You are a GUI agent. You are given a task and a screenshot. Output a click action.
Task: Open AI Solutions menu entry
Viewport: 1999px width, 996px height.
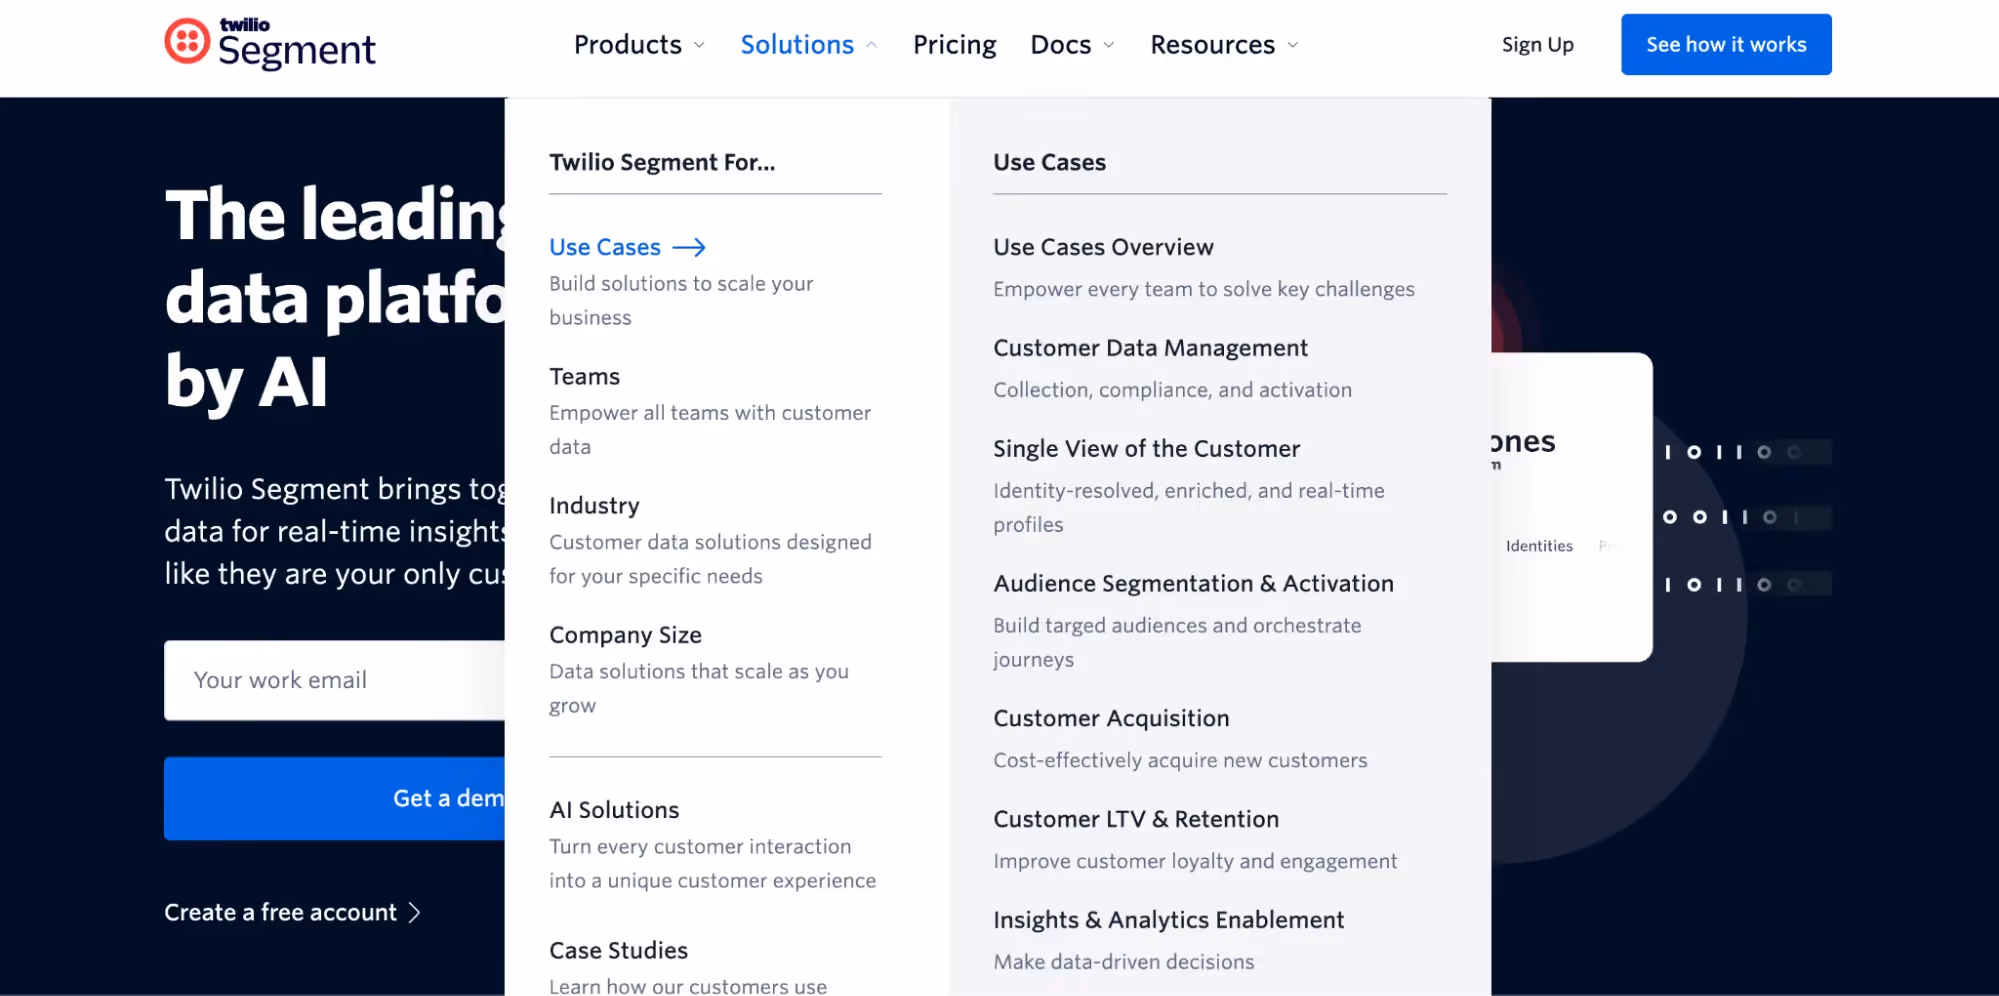(x=614, y=810)
